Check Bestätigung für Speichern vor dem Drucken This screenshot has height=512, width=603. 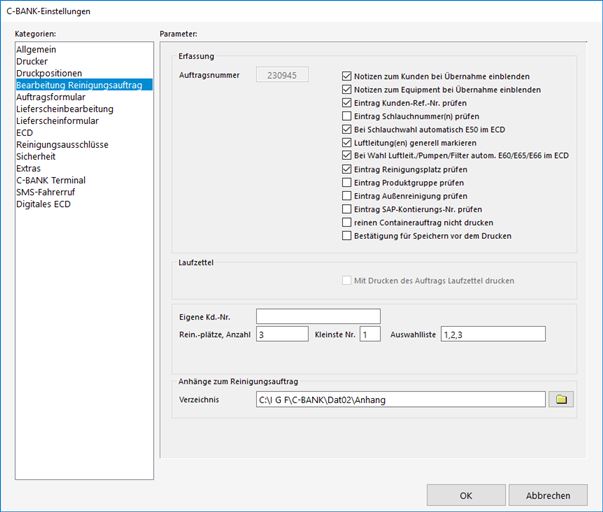[347, 236]
